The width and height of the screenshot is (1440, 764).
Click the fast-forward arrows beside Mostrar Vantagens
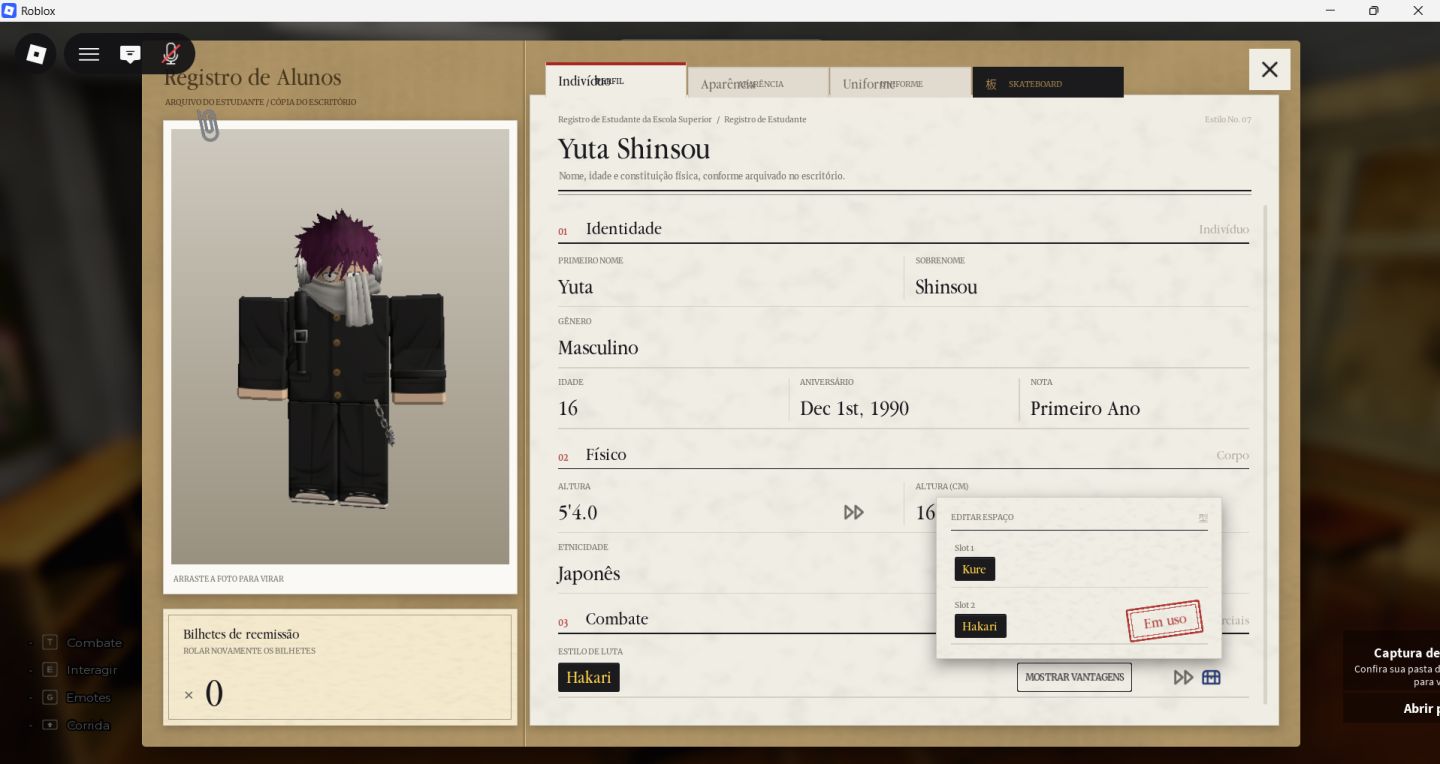(1183, 677)
